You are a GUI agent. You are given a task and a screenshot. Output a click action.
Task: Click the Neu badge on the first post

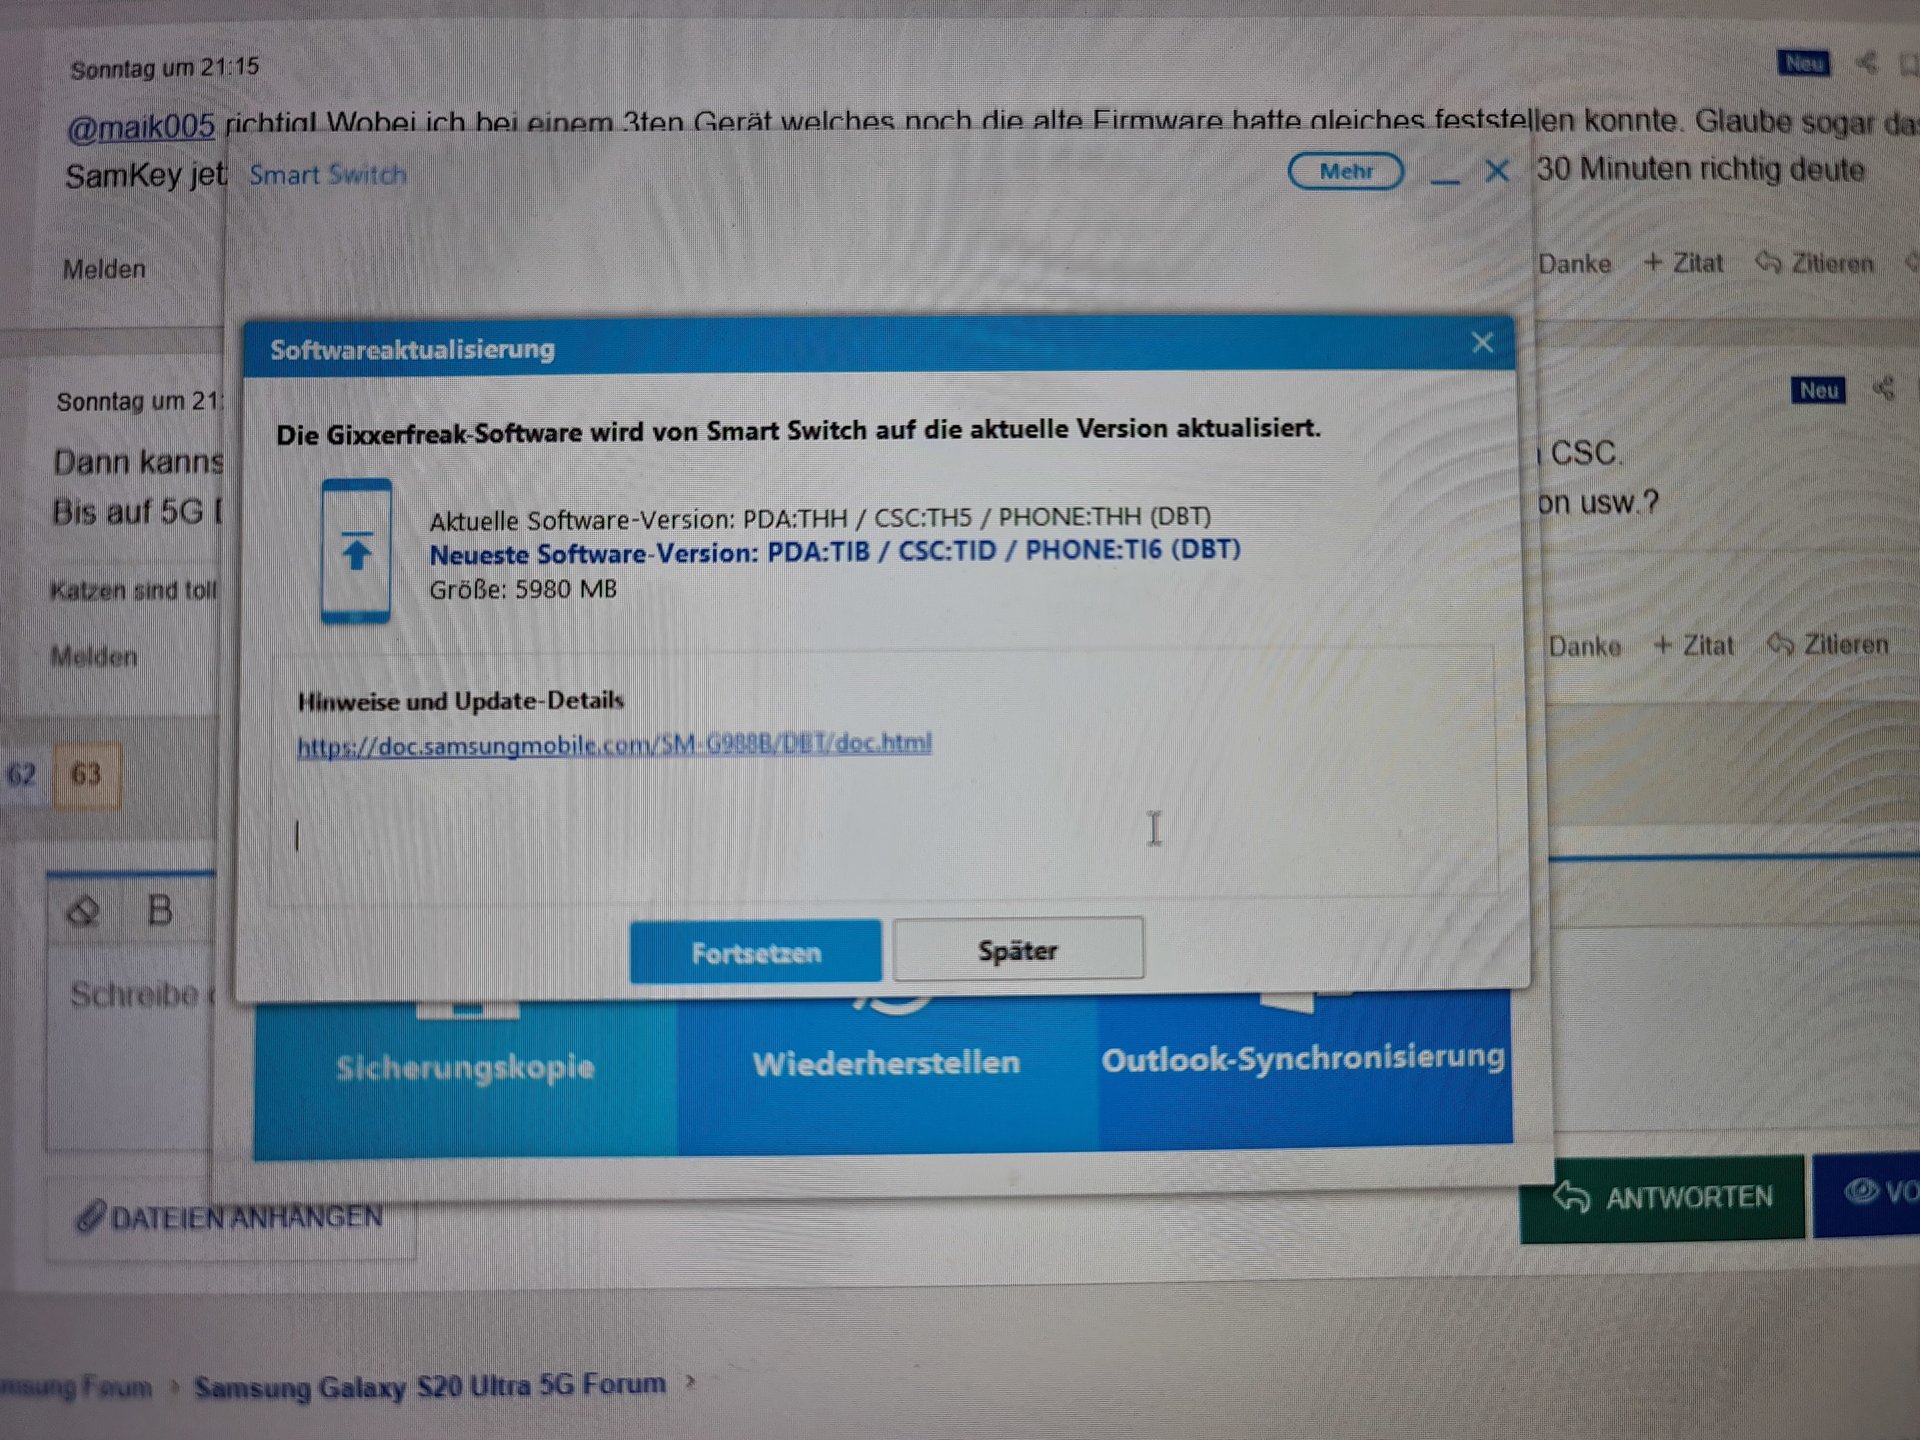(1804, 63)
